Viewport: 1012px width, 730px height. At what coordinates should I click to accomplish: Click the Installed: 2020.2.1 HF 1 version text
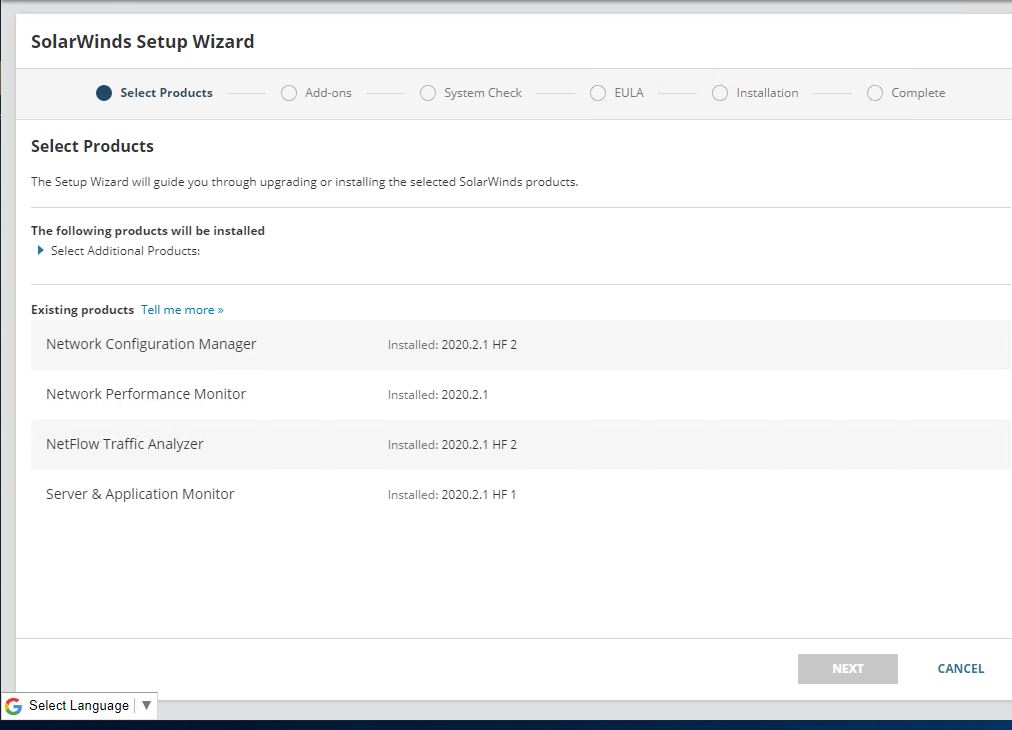click(x=452, y=494)
